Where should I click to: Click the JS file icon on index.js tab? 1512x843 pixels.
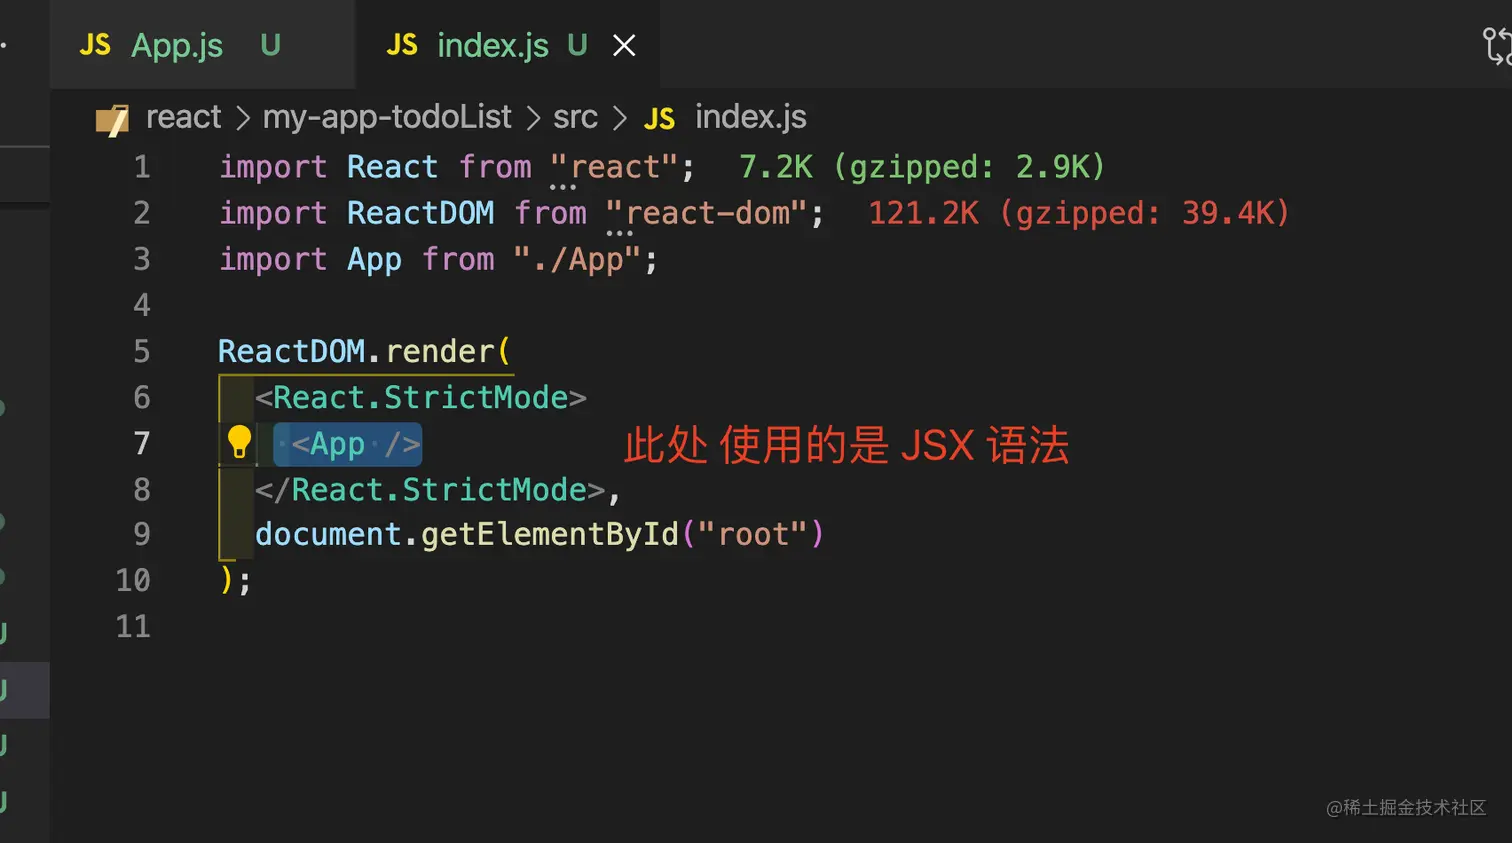(x=402, y=45)
